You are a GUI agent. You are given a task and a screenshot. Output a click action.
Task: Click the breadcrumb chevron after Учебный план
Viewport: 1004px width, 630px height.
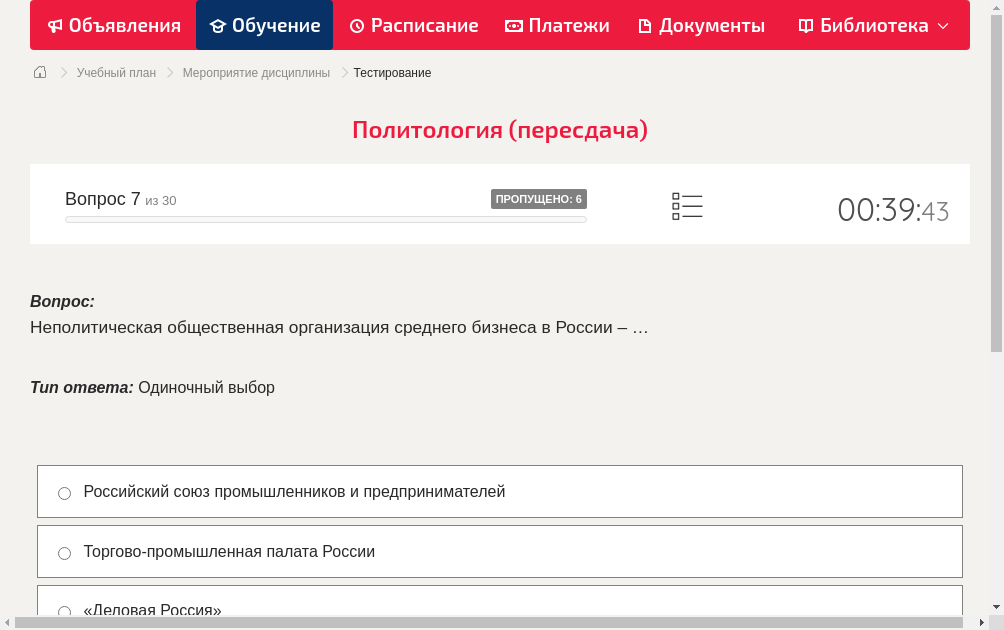pyautogui.click(x=170, y=72)
